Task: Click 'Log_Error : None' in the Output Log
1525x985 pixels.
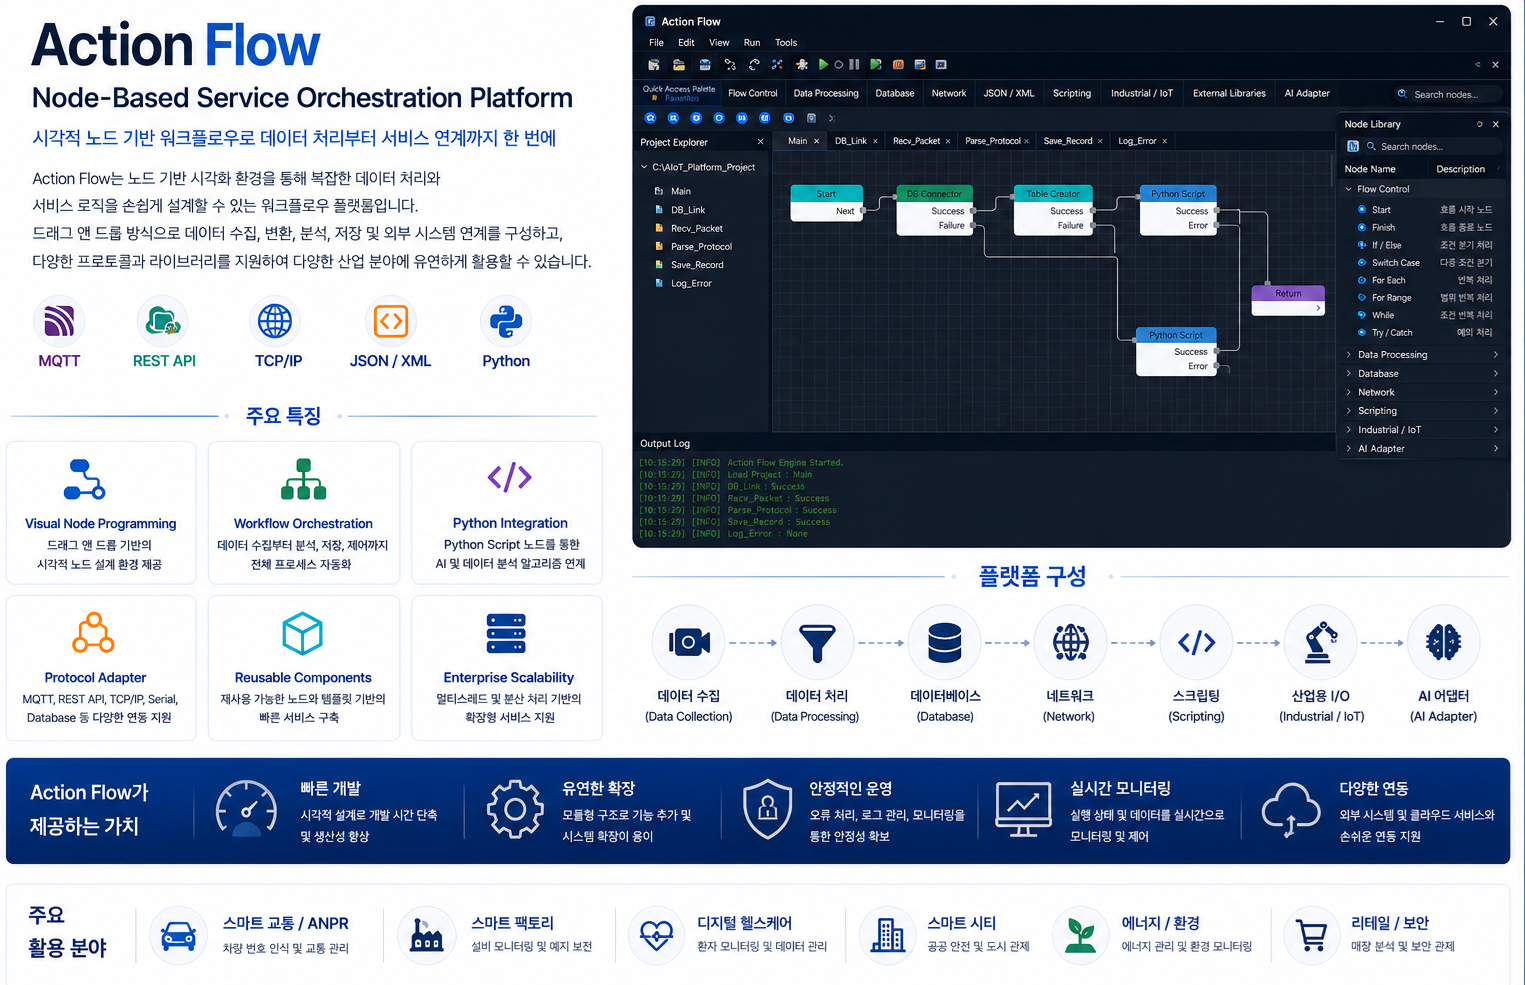Action: (x=767, y=534)
